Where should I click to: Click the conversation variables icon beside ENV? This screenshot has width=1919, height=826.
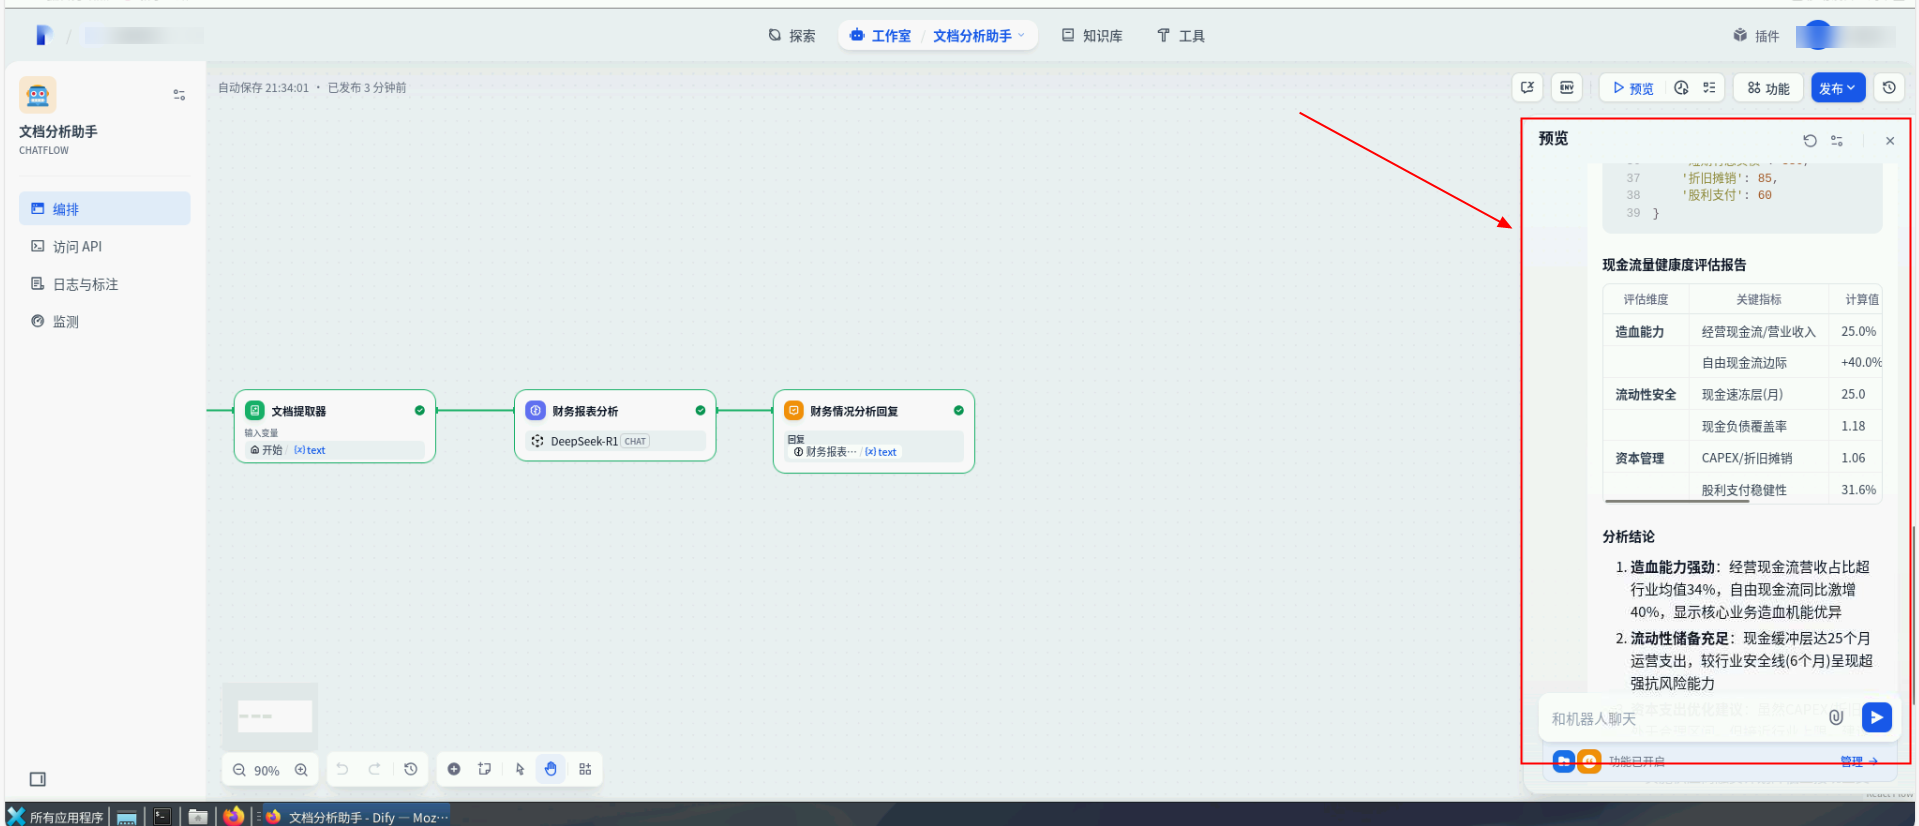coord(1527,88)
